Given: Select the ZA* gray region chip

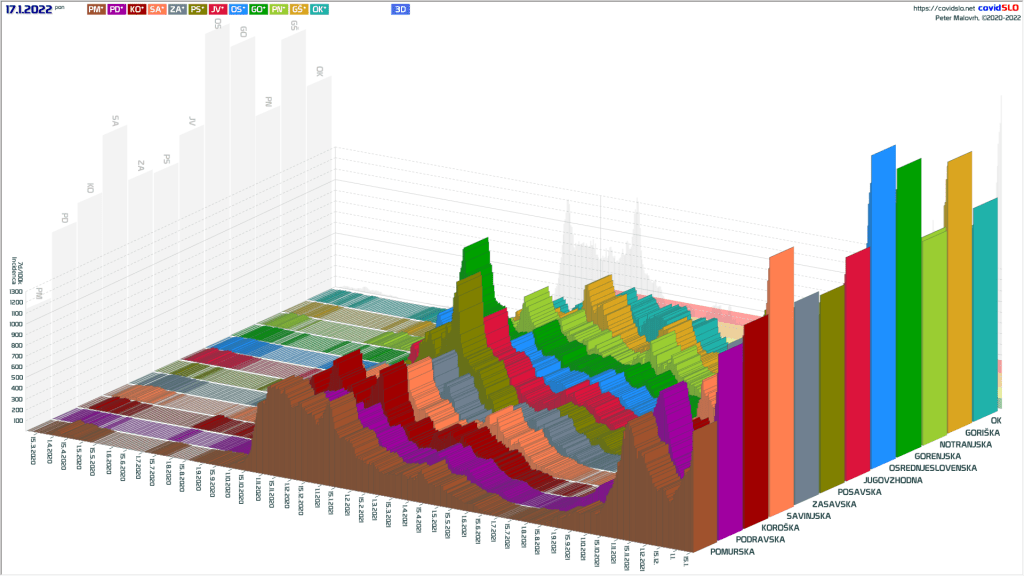Looking at the screenshot, I should point(177,9).
